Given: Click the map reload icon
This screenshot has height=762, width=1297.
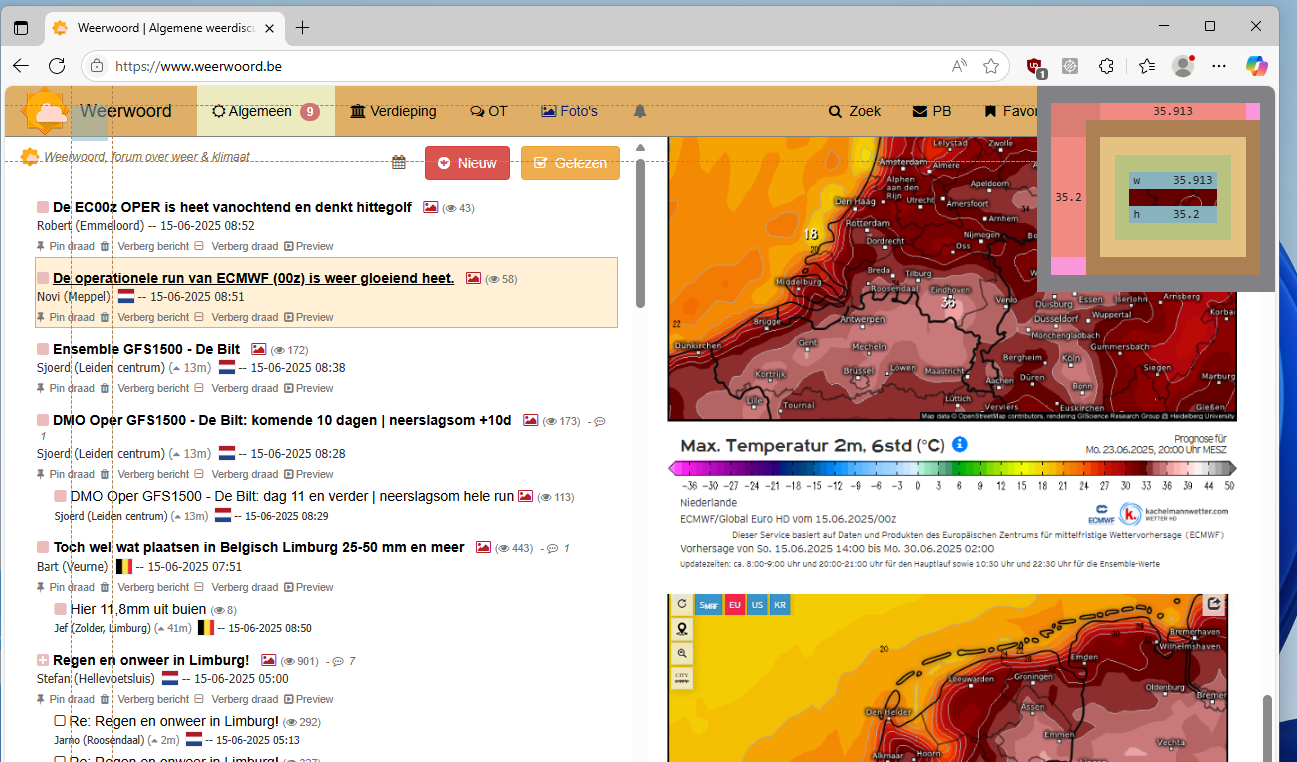Looking at the screenshot, I should coord(682,604).
